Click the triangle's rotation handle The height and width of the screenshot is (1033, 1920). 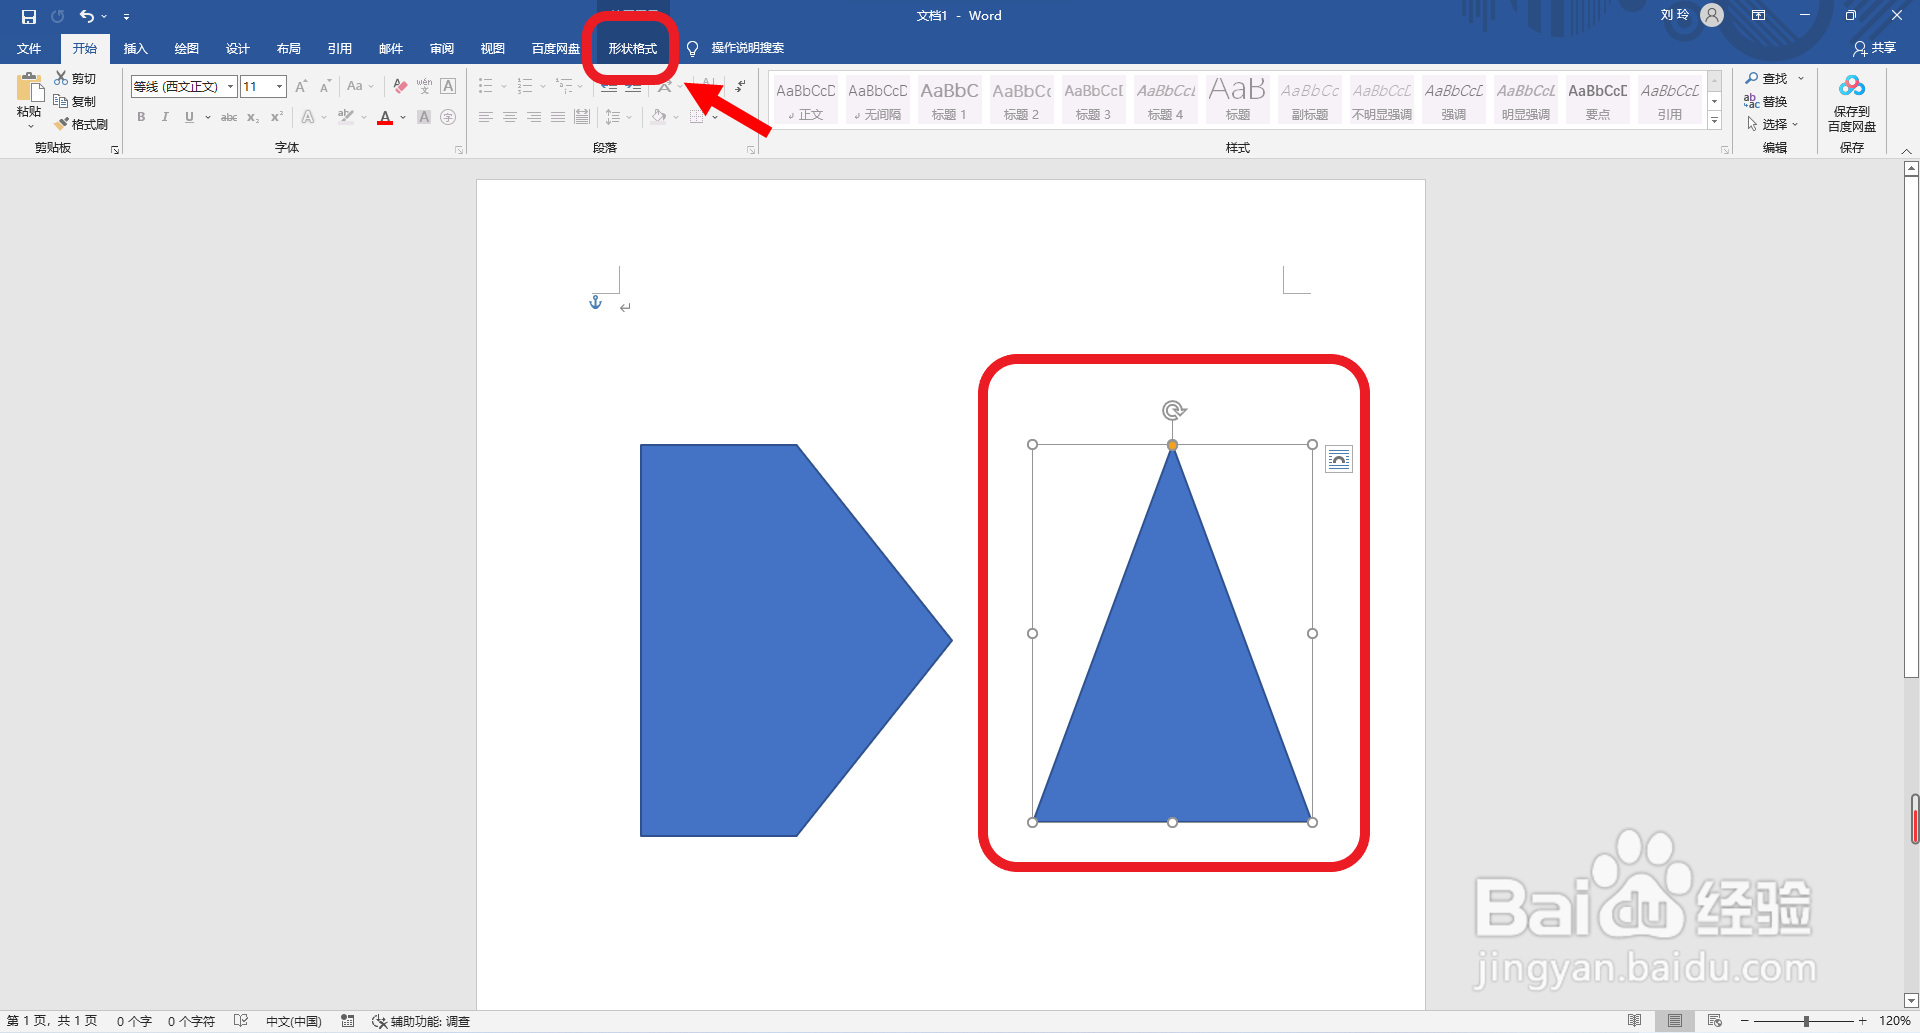coord(1173,410)
